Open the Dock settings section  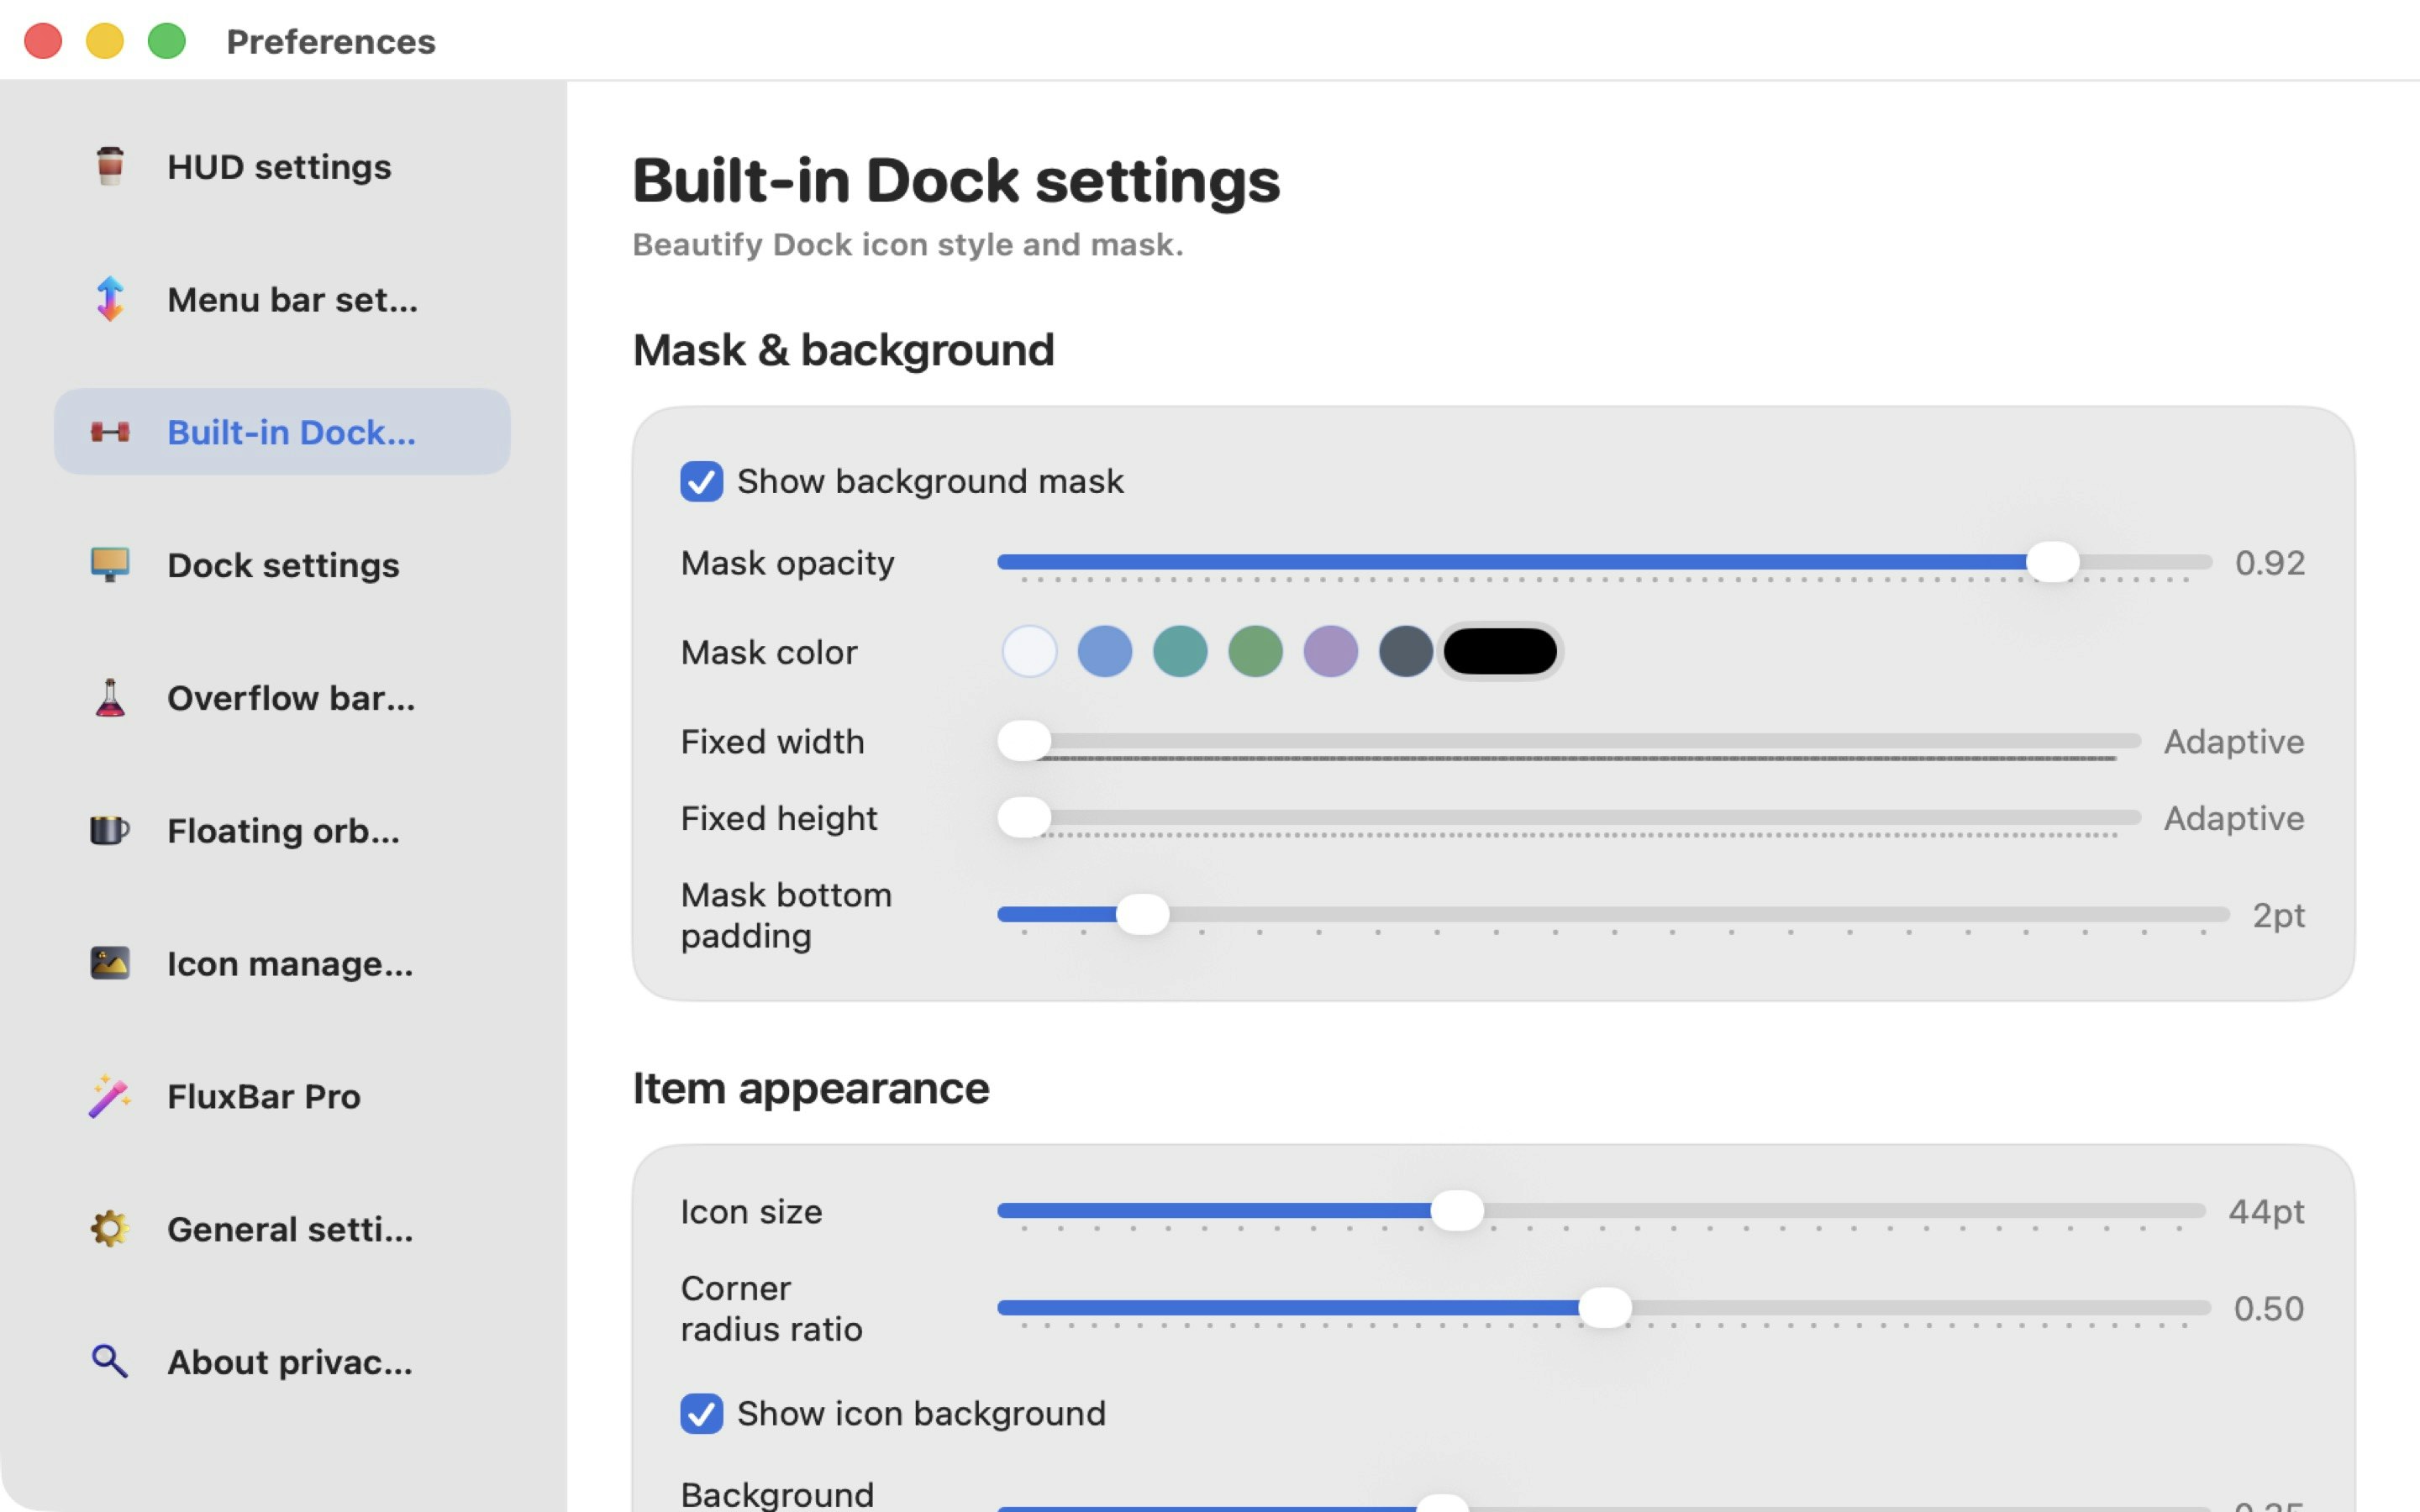point(283,565)
